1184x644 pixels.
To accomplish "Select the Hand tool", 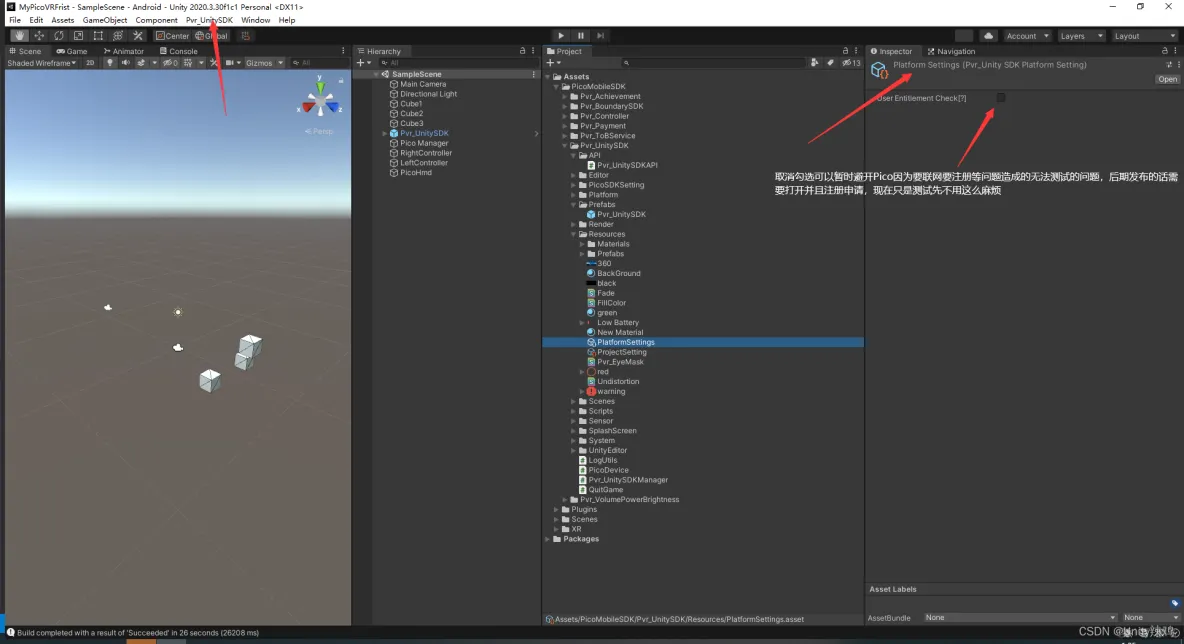I will (x=19, y=35).
